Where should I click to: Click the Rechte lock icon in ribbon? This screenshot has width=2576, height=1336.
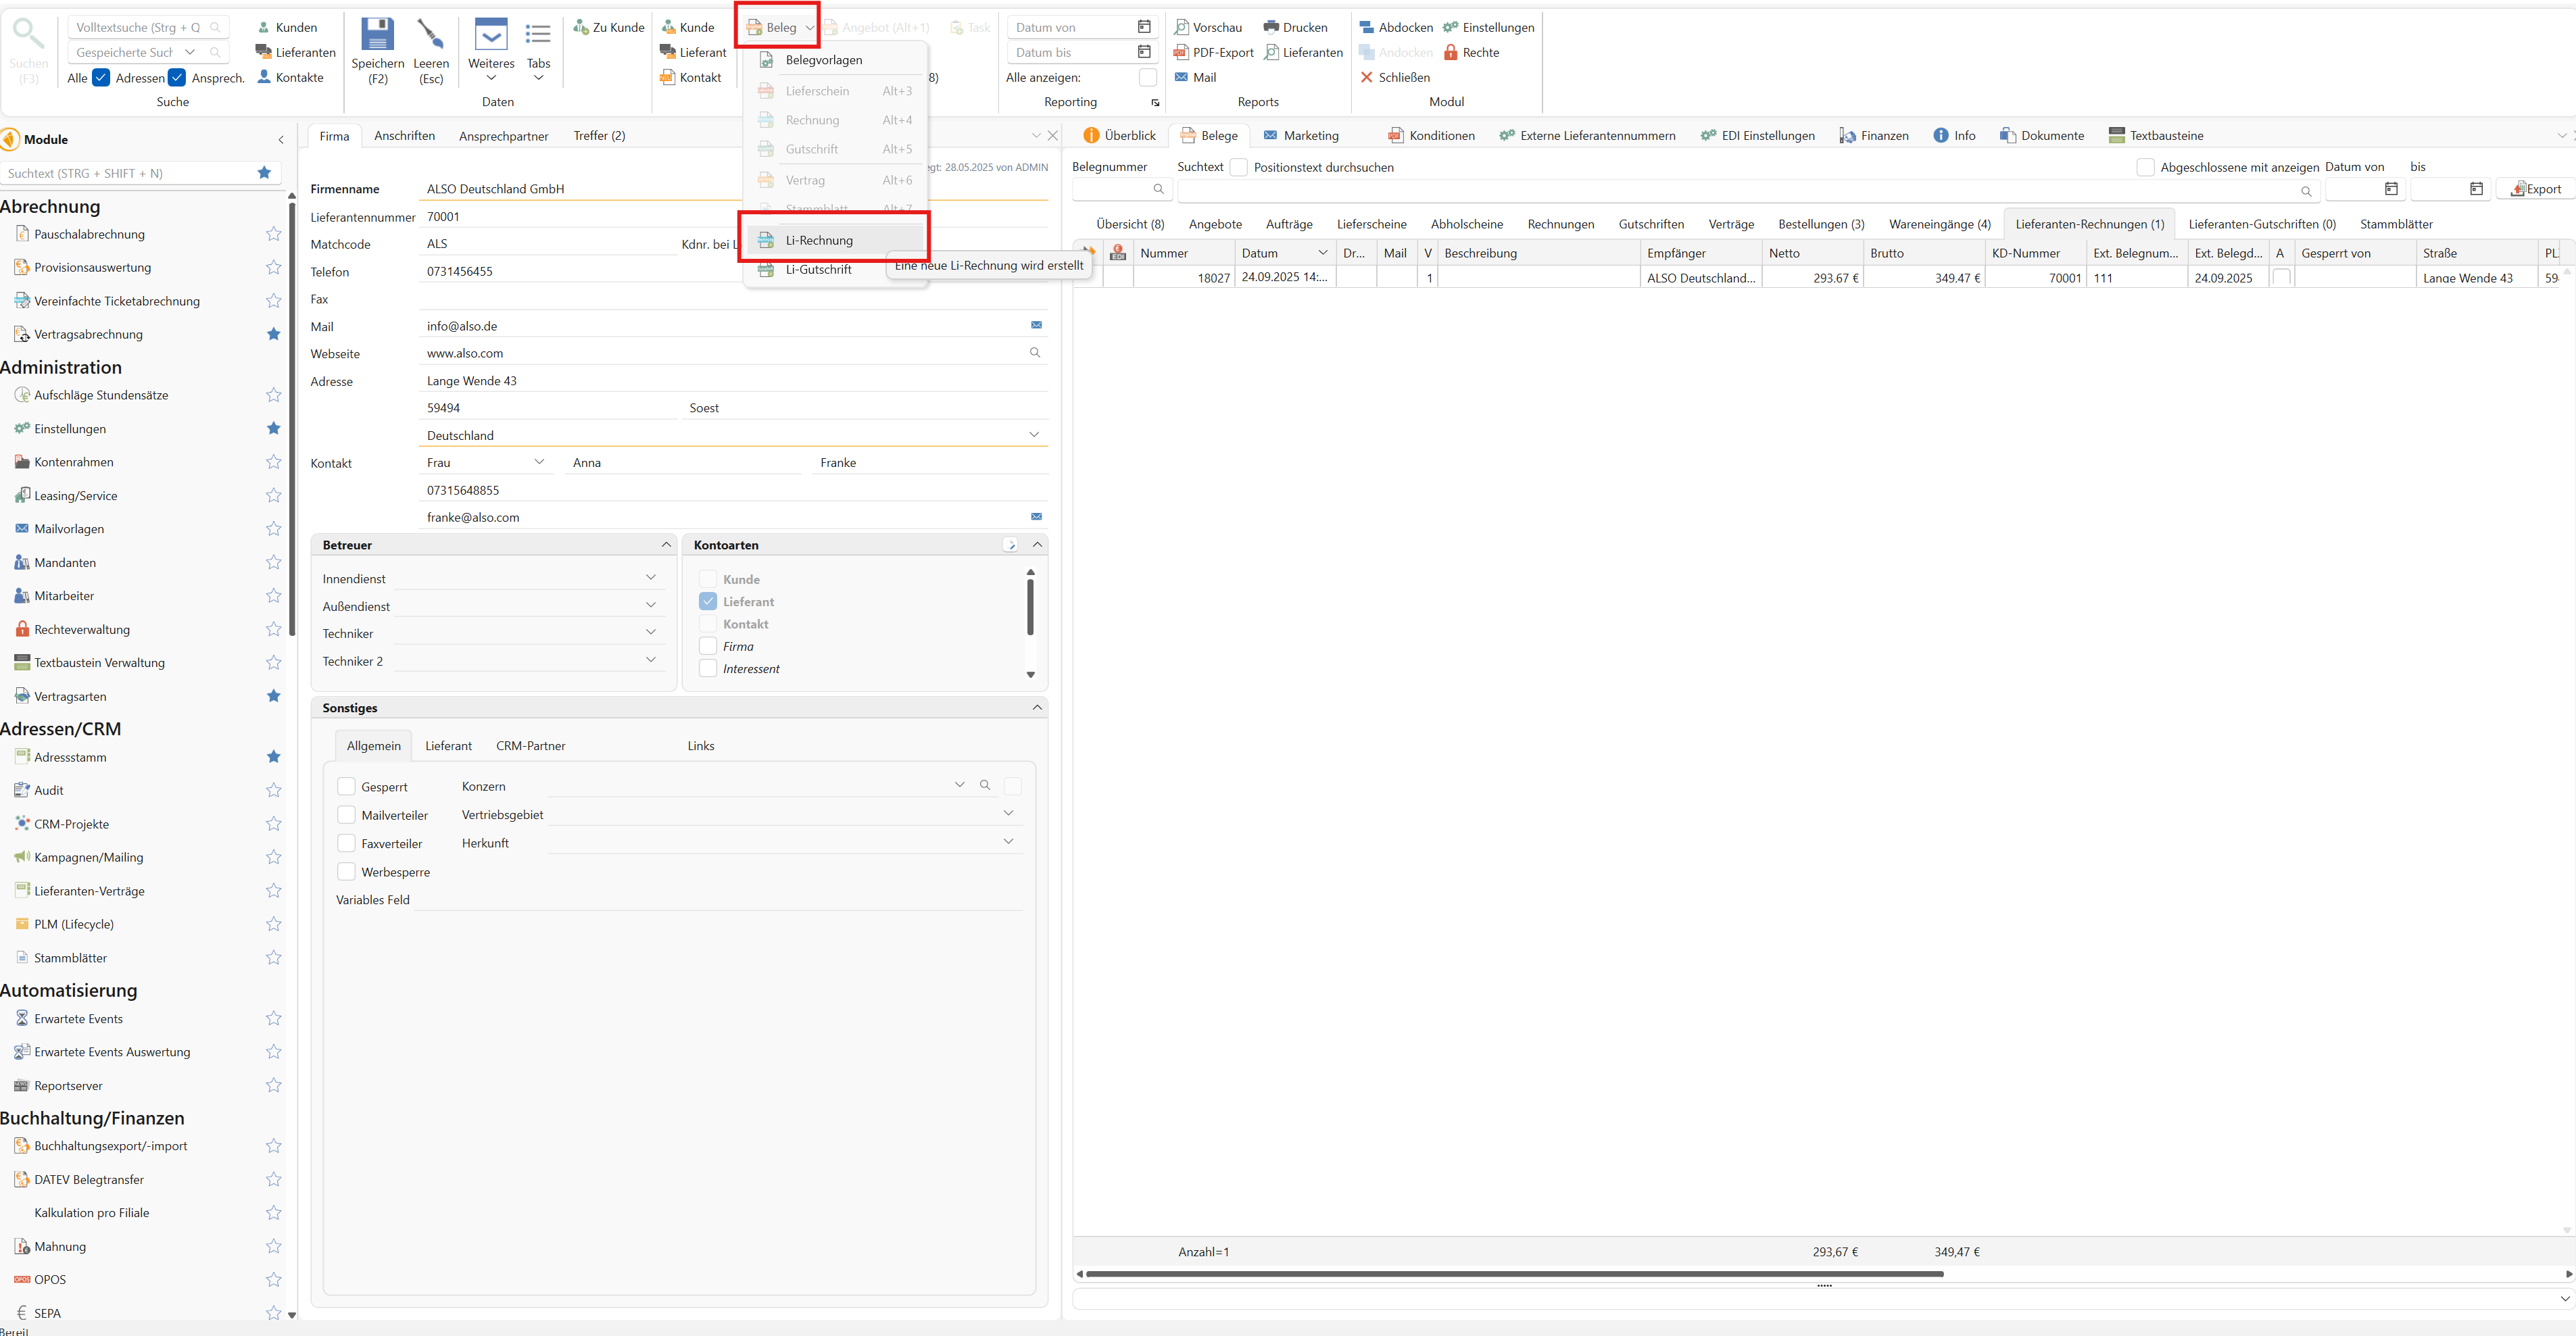coord(1450,52)
